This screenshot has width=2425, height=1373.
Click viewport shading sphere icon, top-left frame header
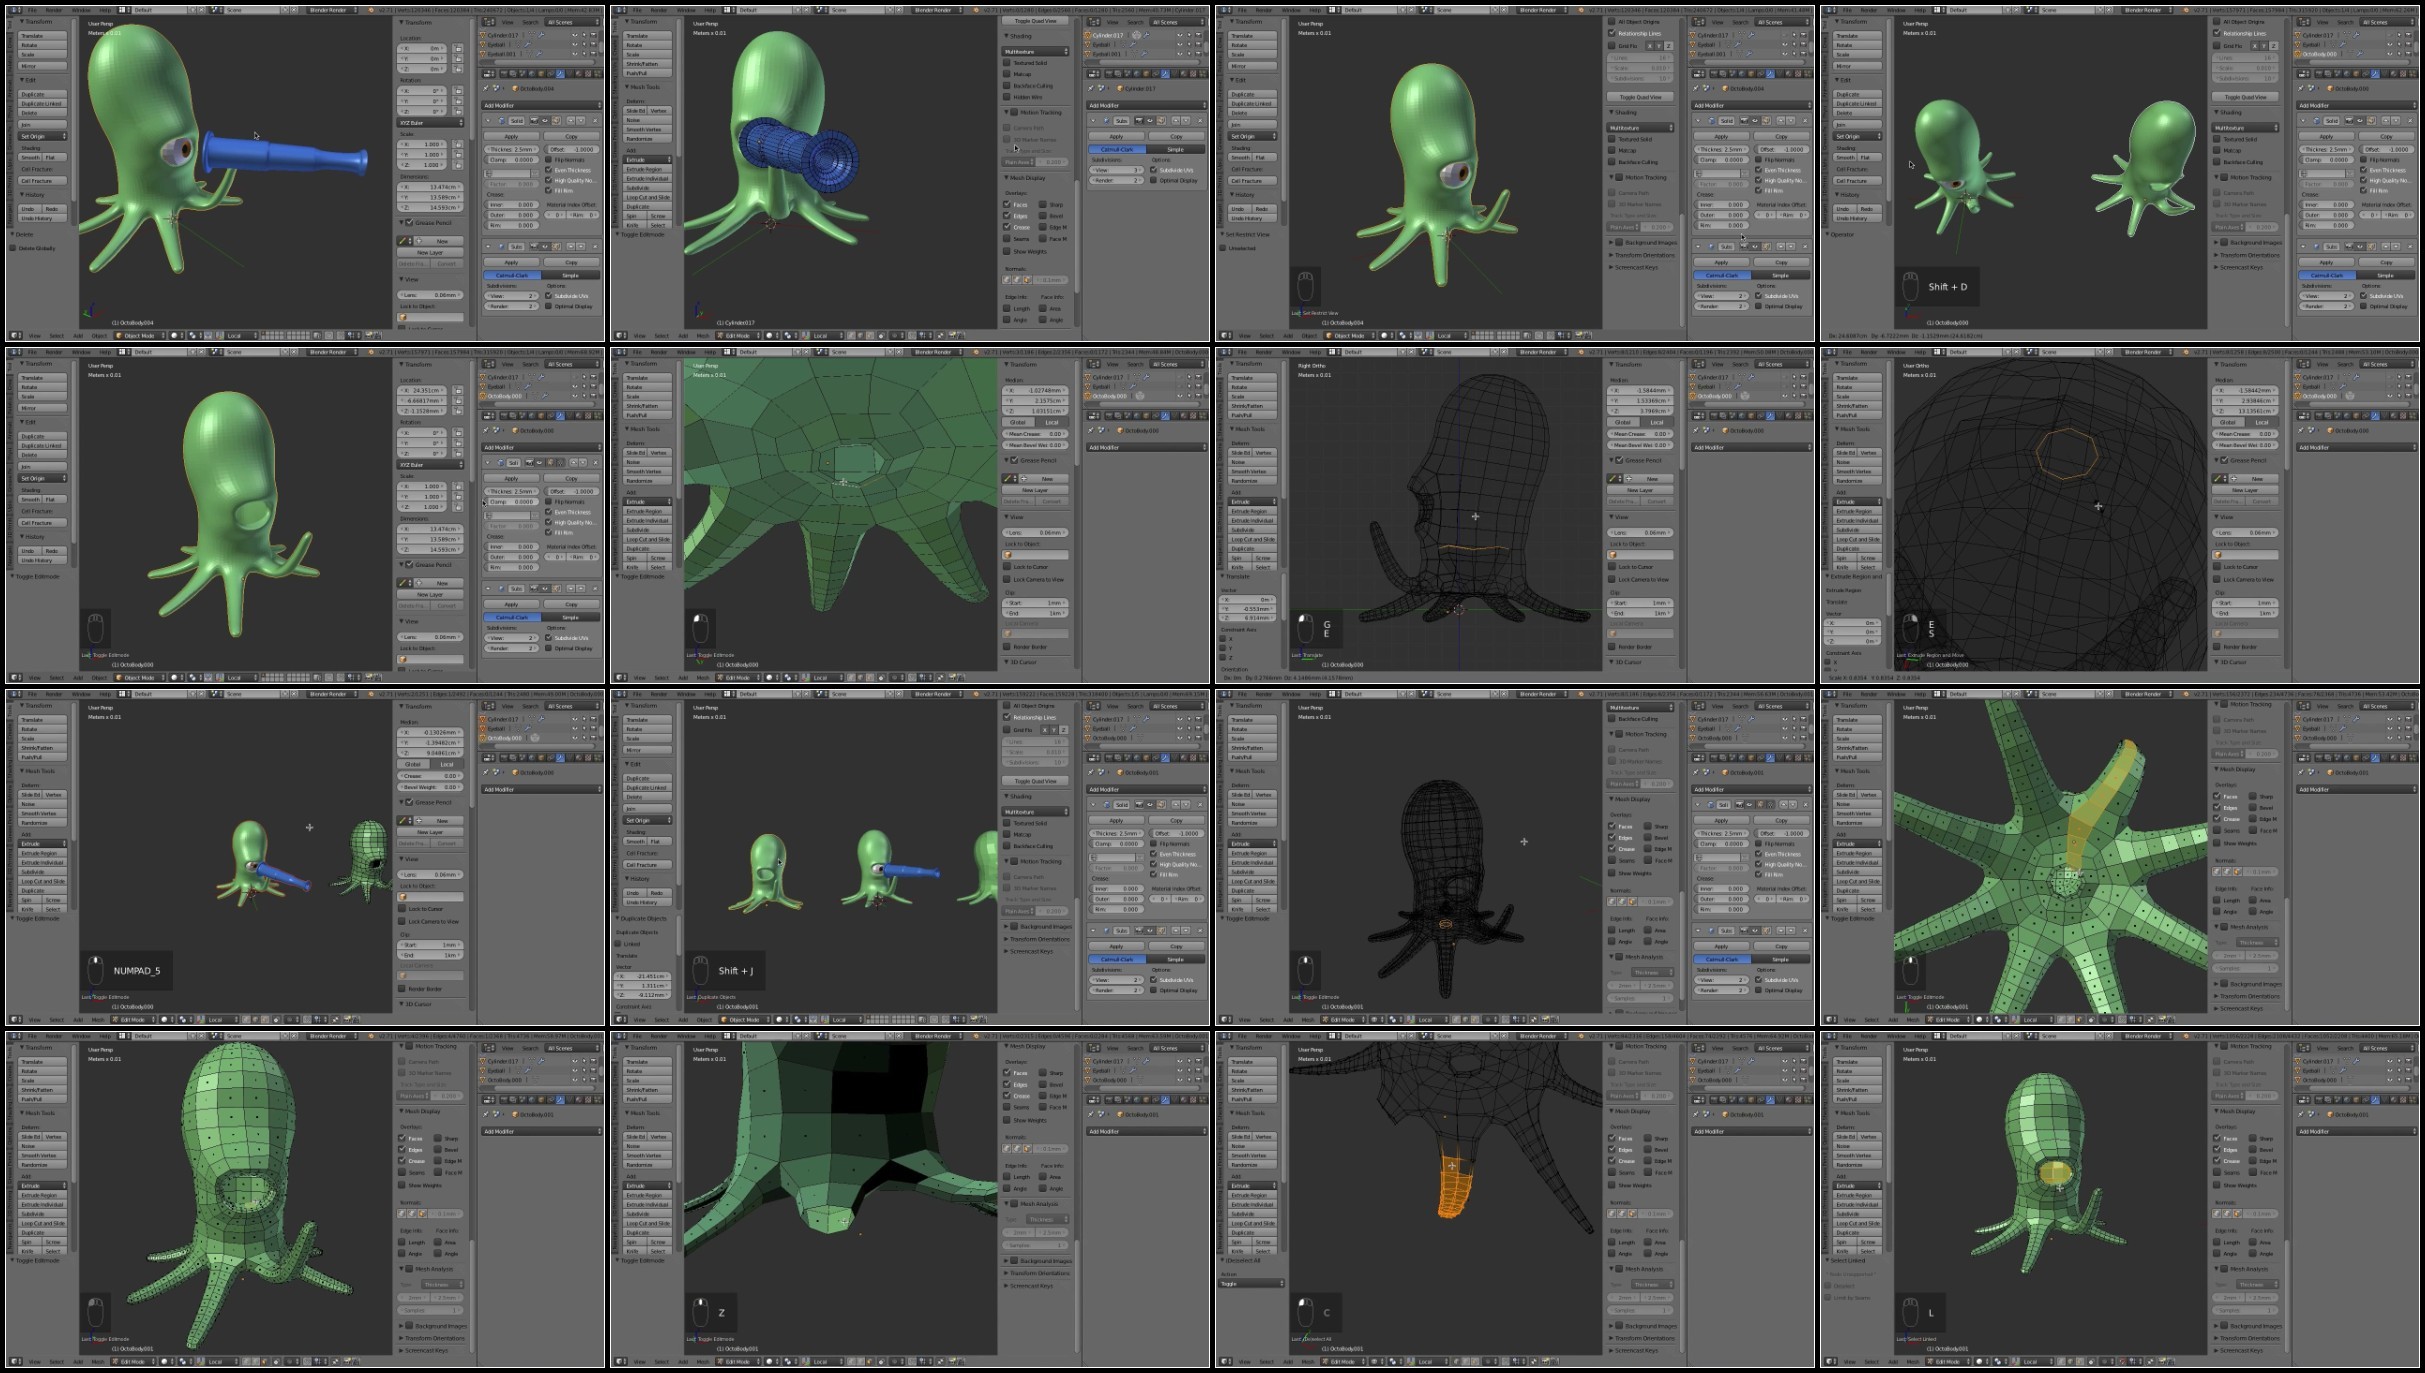(x=176, y=336)
